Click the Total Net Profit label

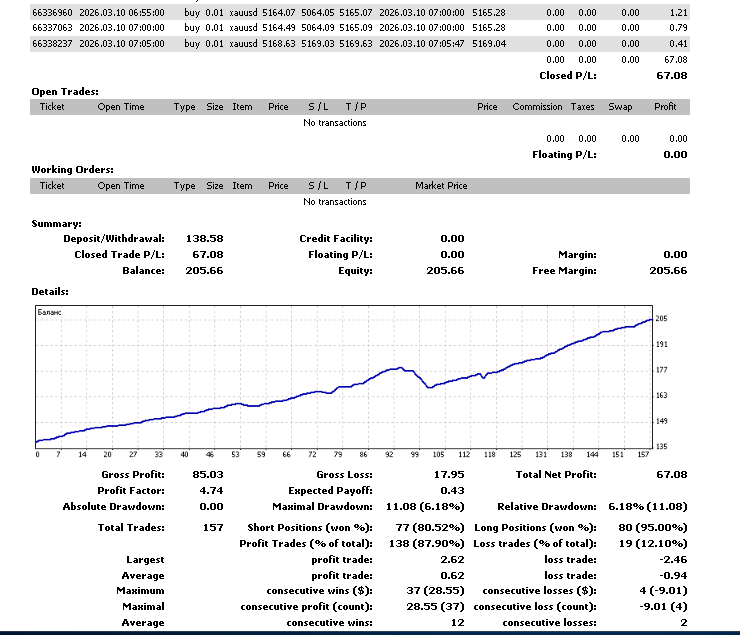[558, 475]
